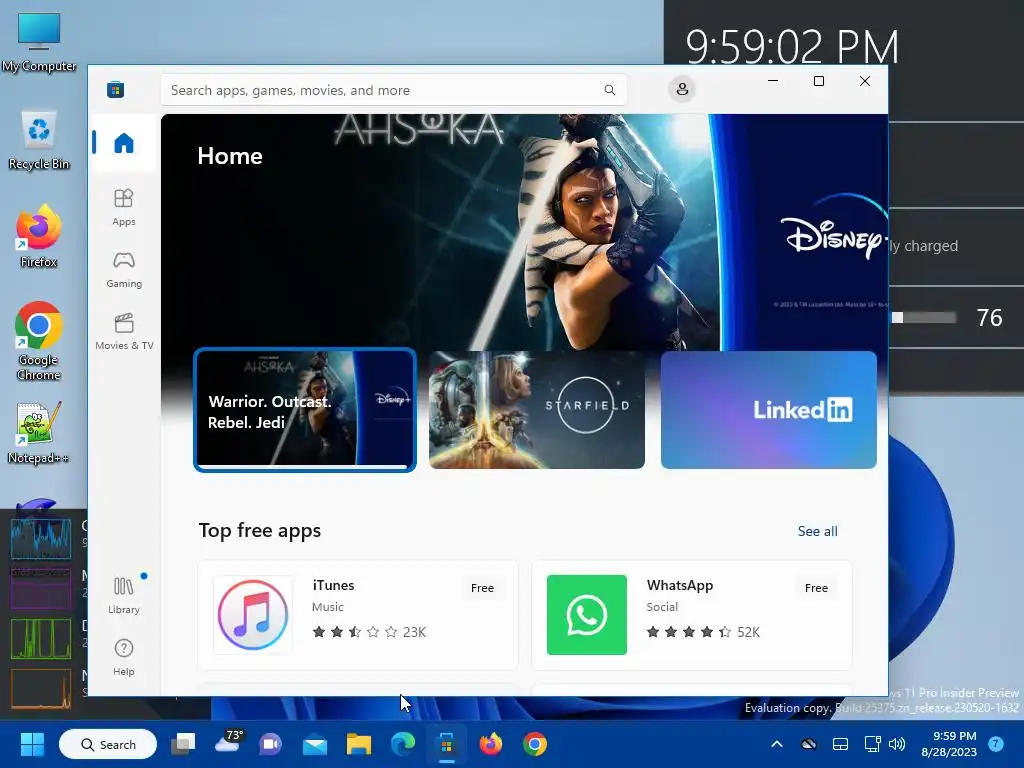
Task: Go to Gaming section in sidebar
Action: (x=123, y=269)
